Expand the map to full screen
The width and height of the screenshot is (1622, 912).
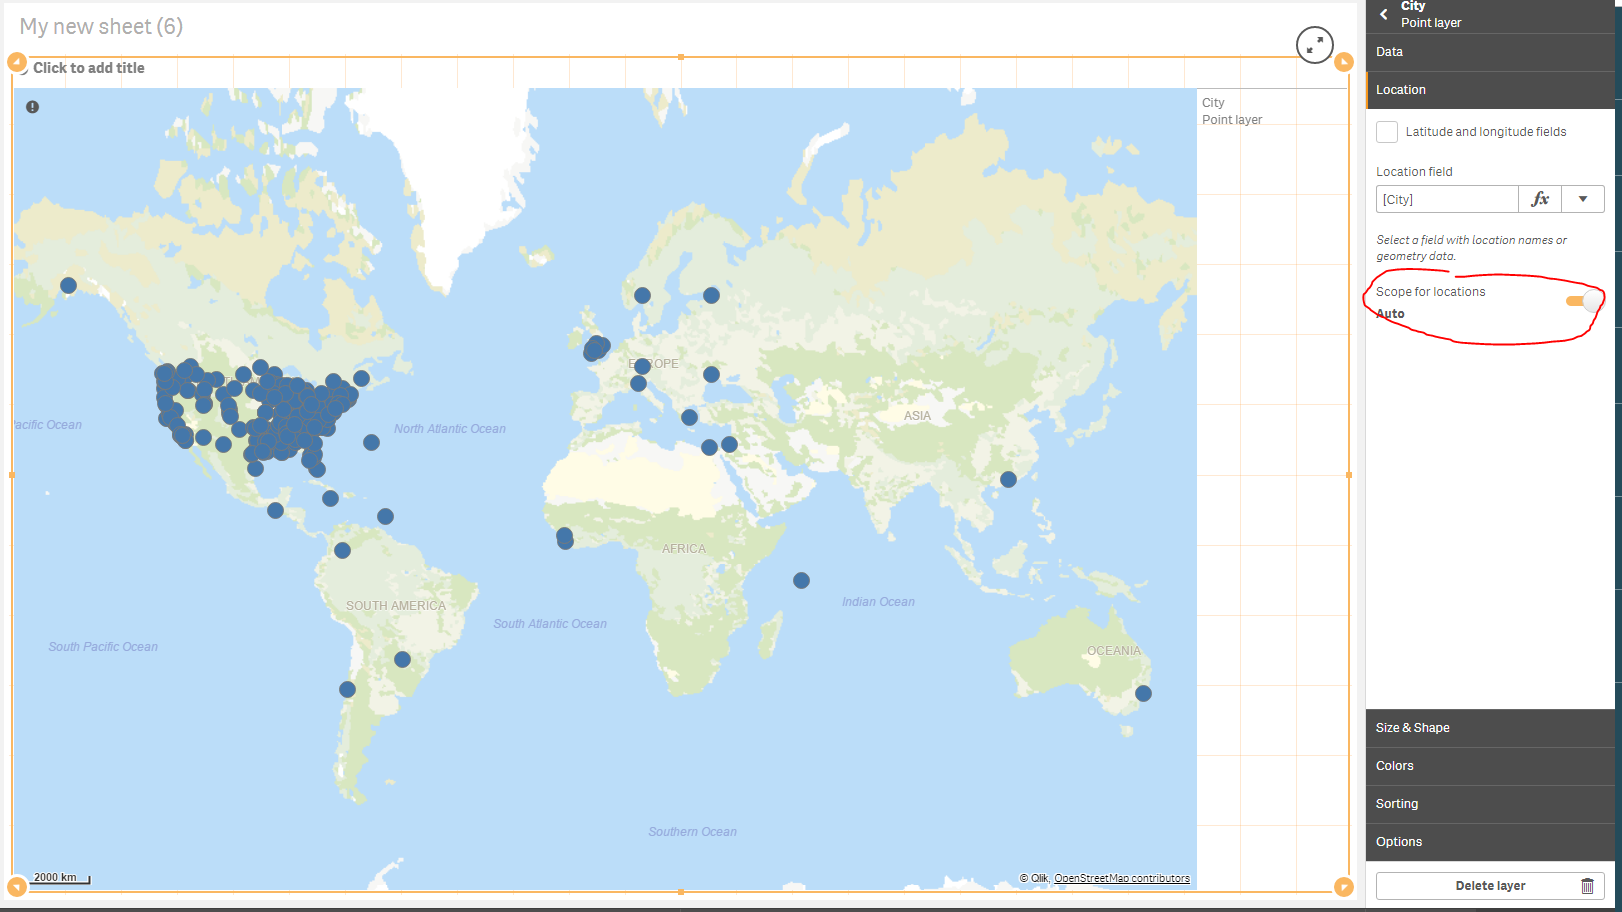click(x=1315, y=45)
